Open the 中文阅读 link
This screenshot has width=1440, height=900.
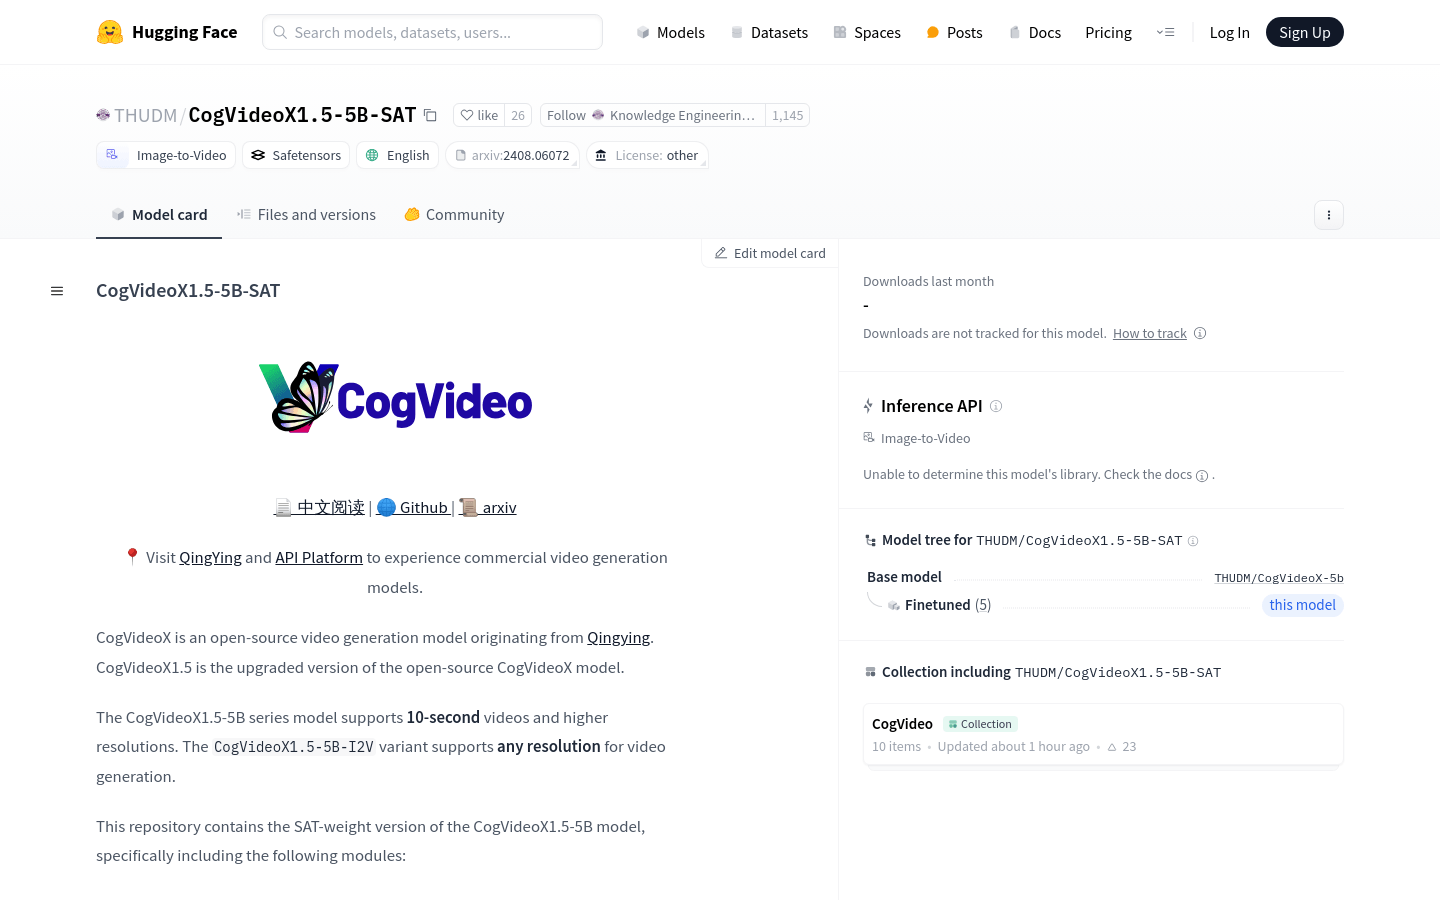(x=319, y=507)
